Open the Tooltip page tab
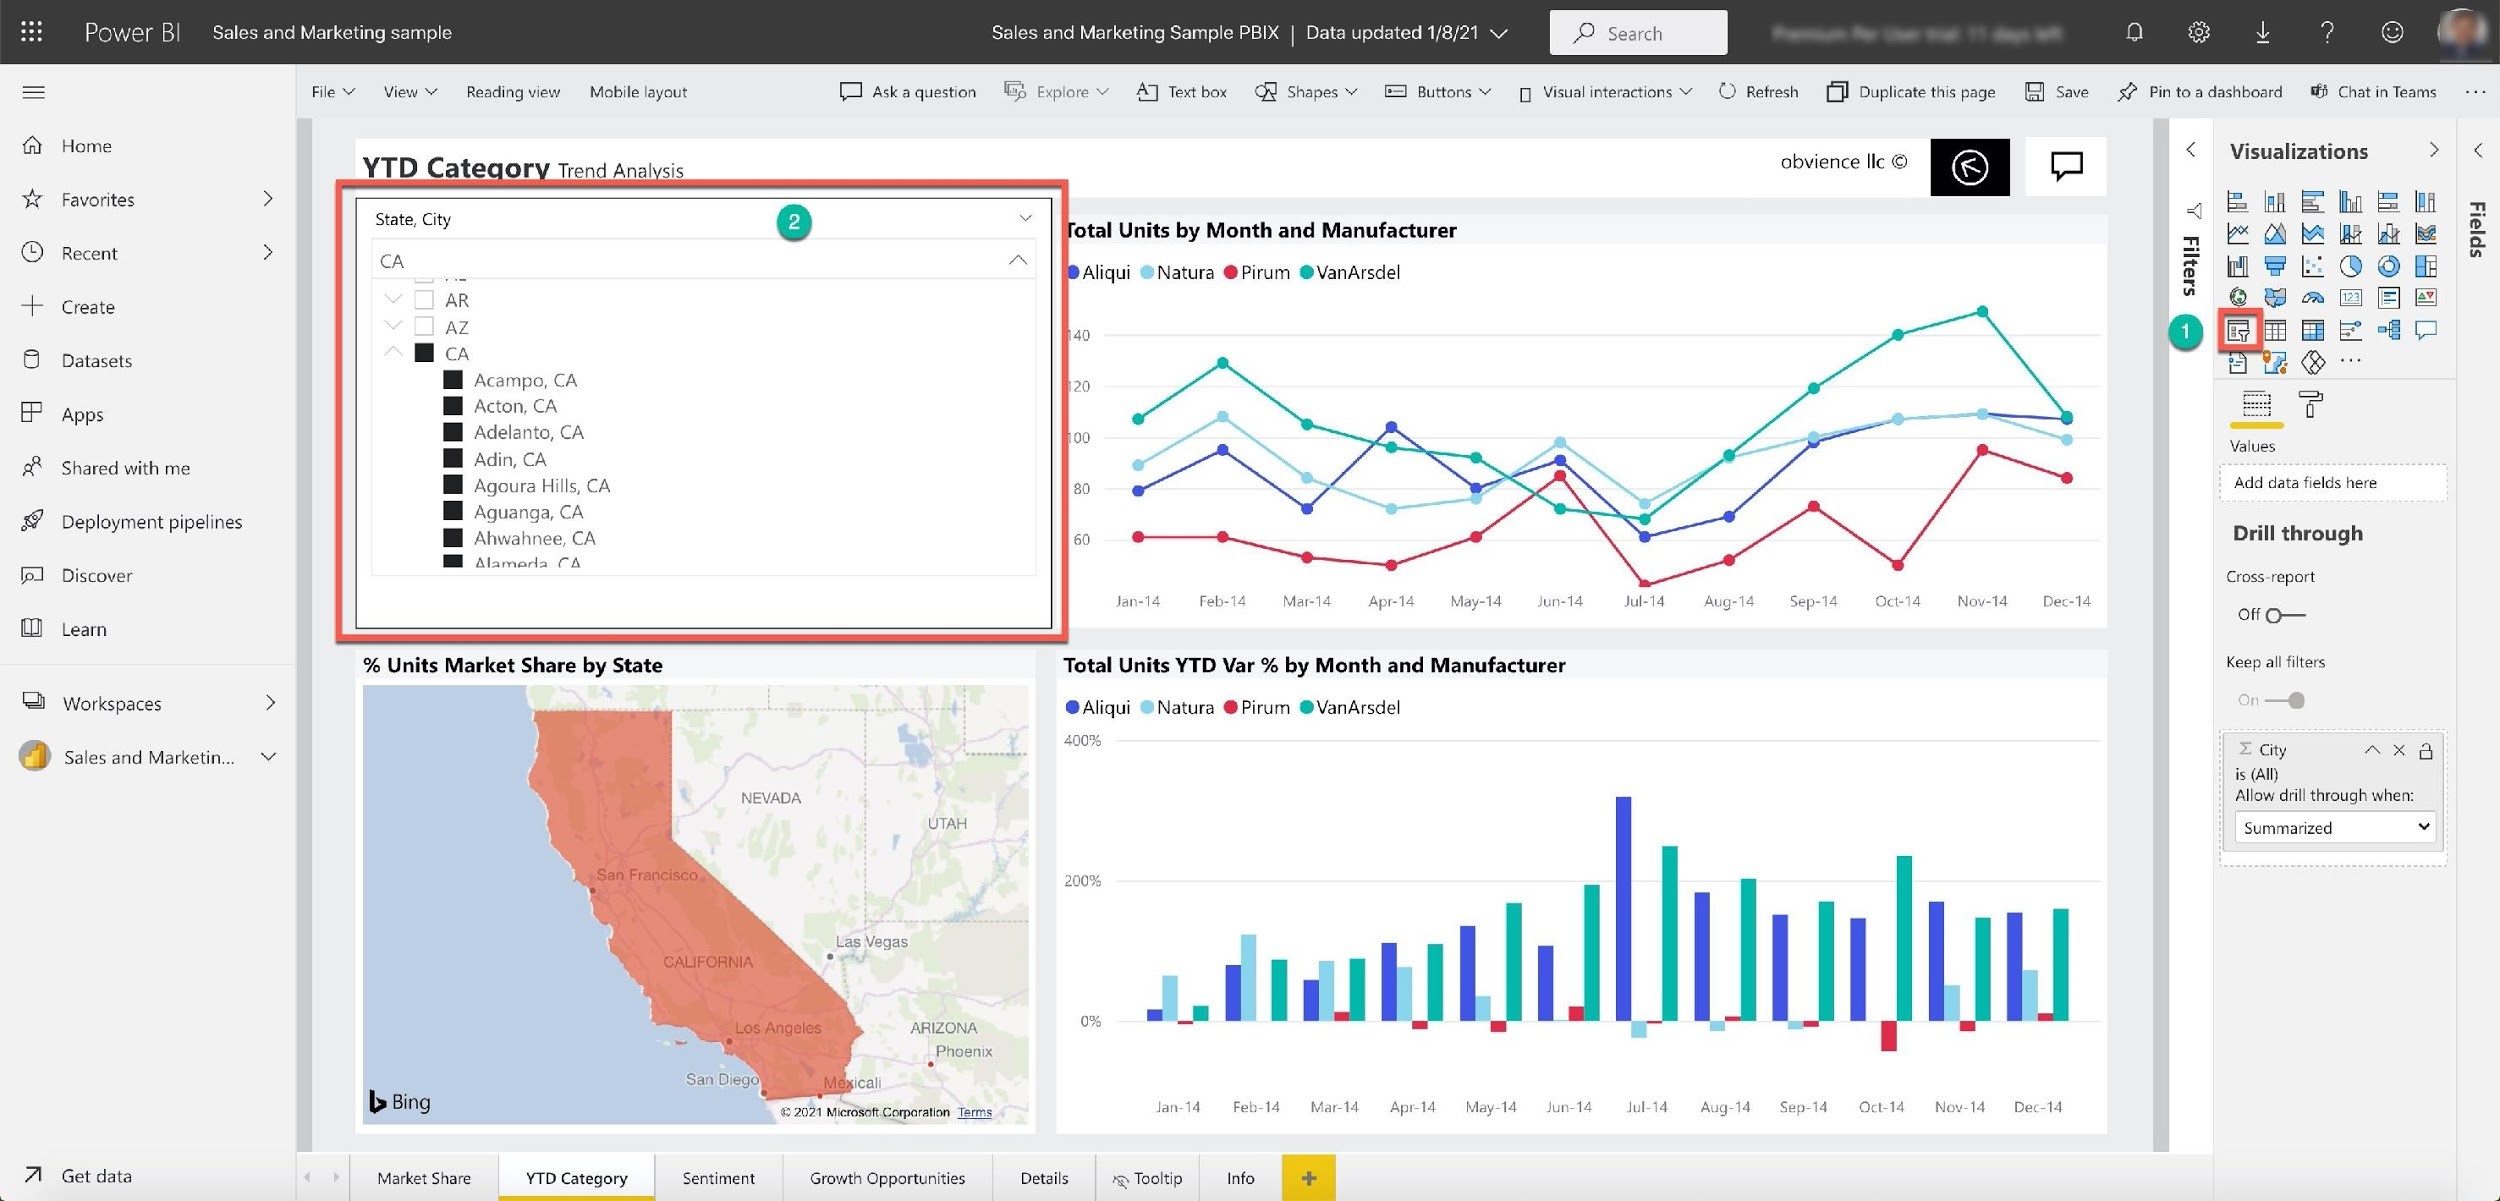 pyautogui.click(x=1147, y=1178)
